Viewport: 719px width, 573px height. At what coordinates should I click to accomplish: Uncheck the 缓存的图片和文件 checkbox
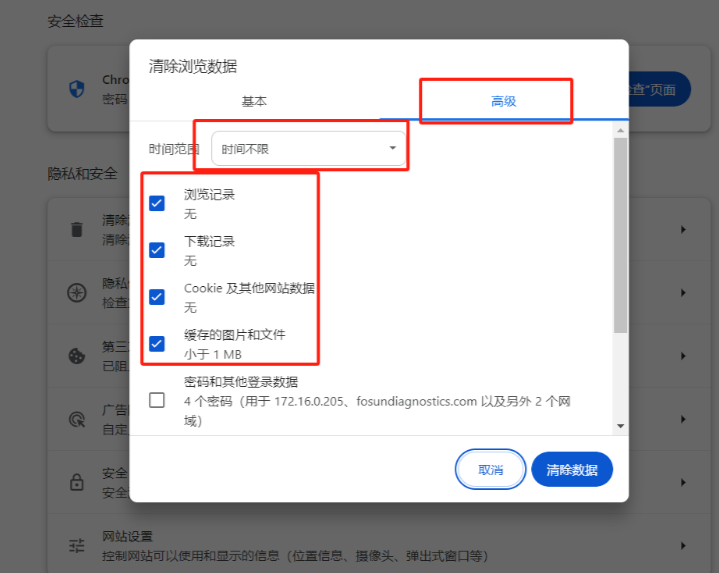pyautogui.click(x=157, y=343)
